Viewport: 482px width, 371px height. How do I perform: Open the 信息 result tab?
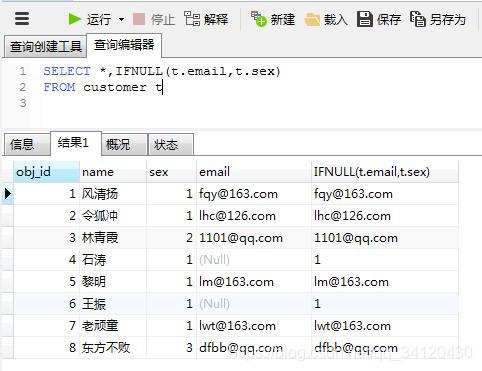point(27,145)
